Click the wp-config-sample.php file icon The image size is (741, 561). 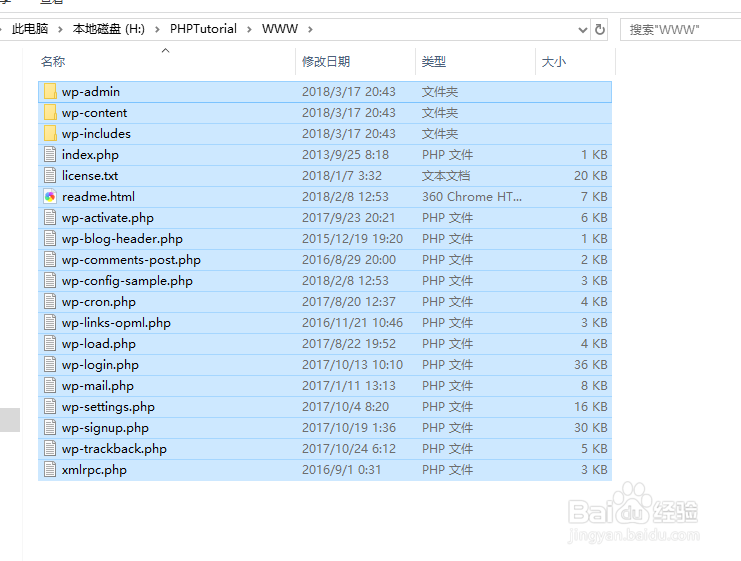pyautogui.click(x=50, y=281)
